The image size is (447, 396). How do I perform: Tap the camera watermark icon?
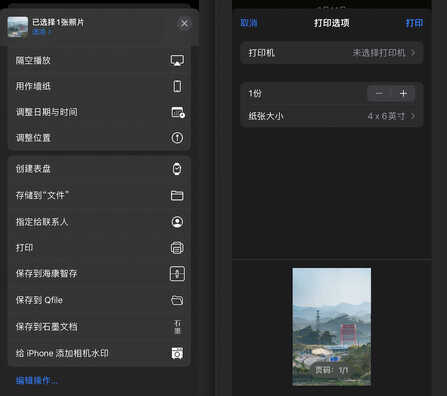coord(177,353)
